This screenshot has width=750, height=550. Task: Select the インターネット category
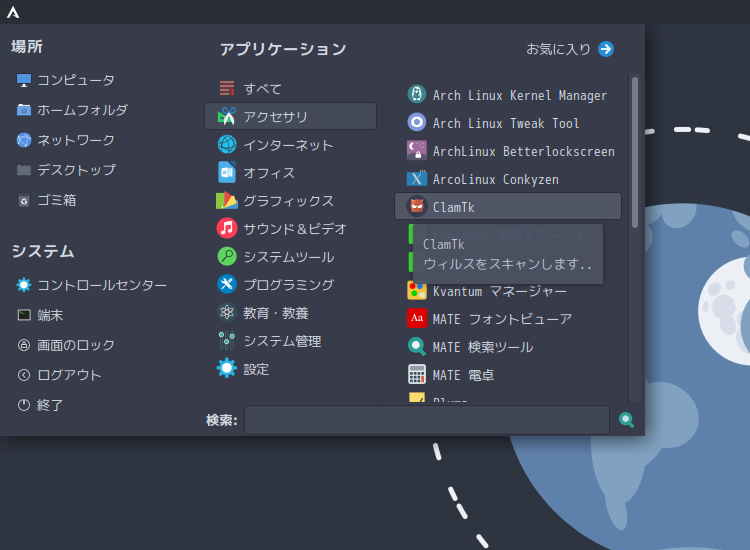point(290,144)
